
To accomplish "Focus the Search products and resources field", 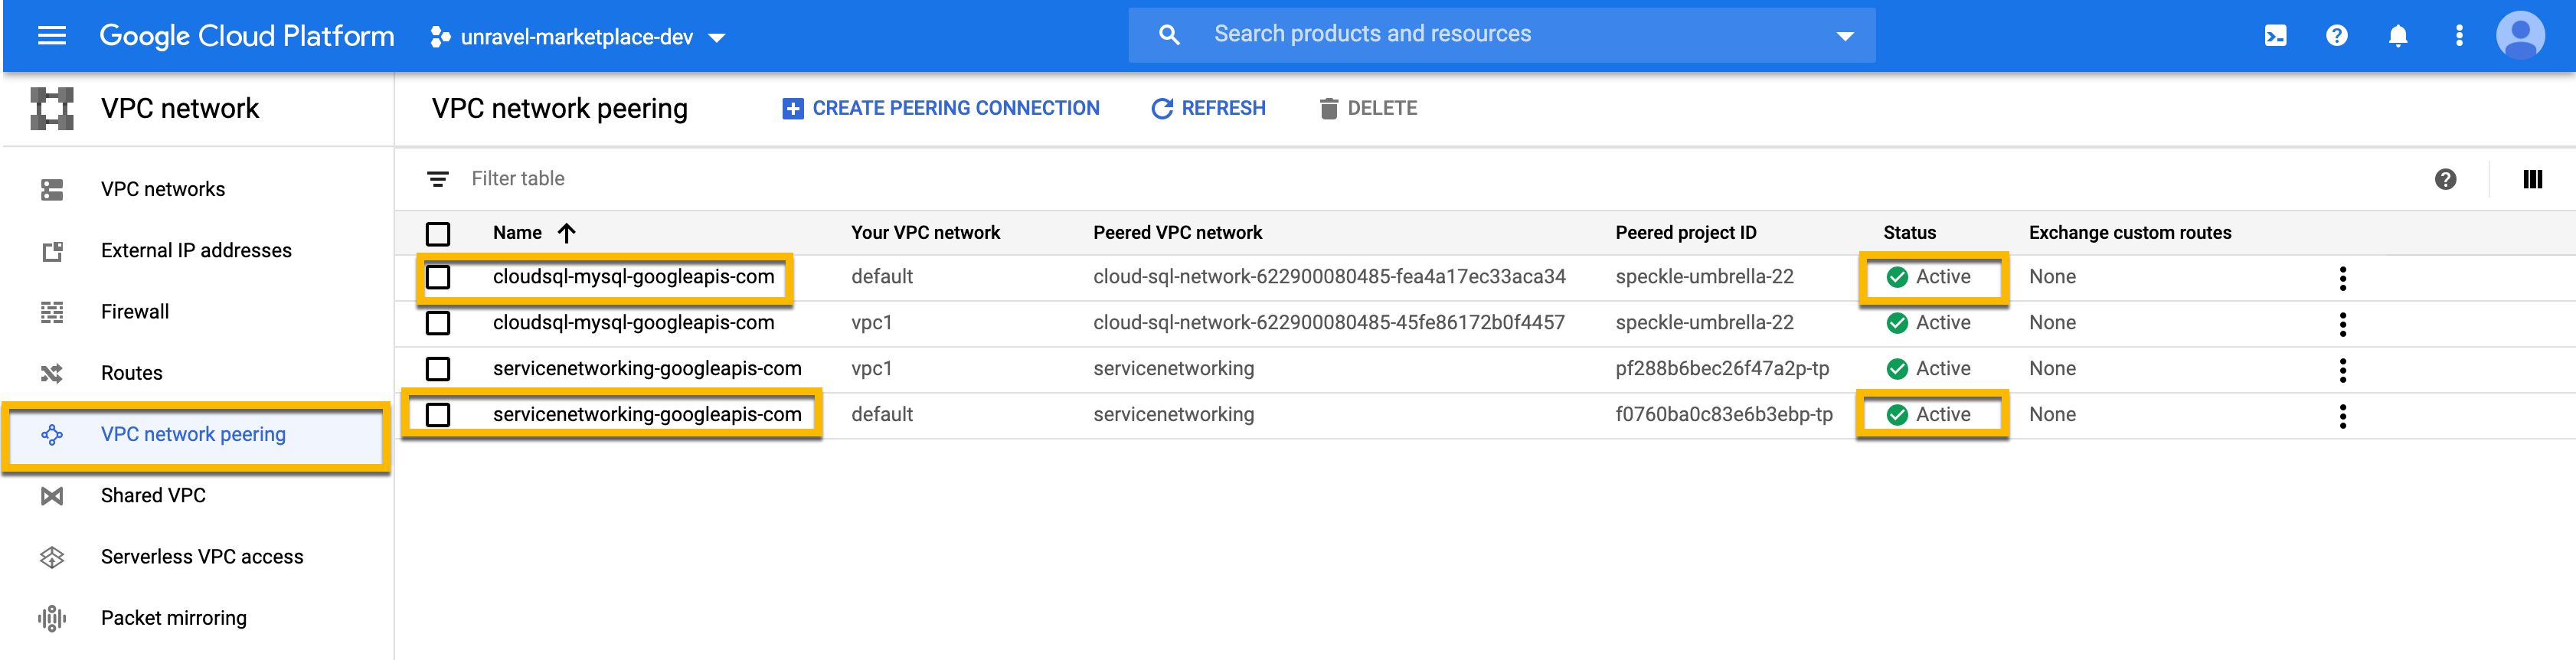I will (1501, 35).
